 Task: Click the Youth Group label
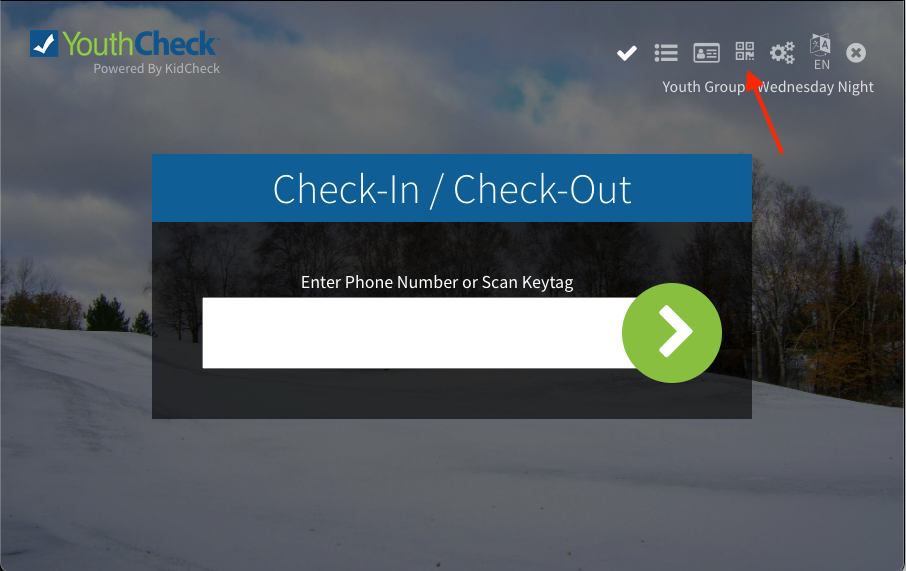(x=703, y=87)
